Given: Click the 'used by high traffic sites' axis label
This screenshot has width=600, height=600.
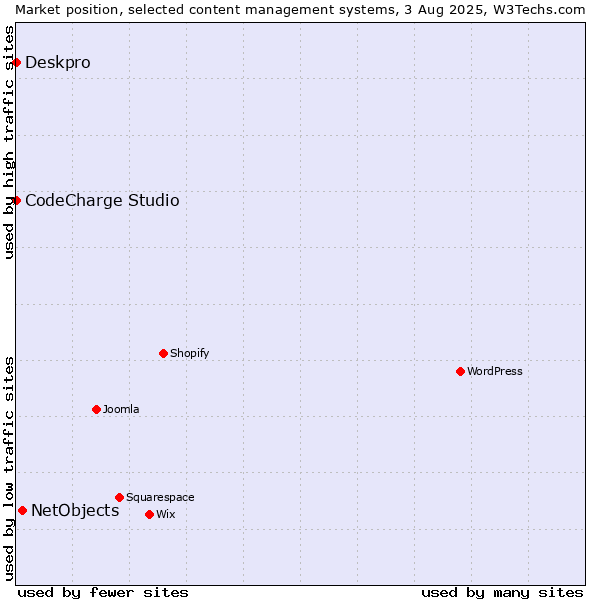Looking at the screenshot, I should [9, 142].
